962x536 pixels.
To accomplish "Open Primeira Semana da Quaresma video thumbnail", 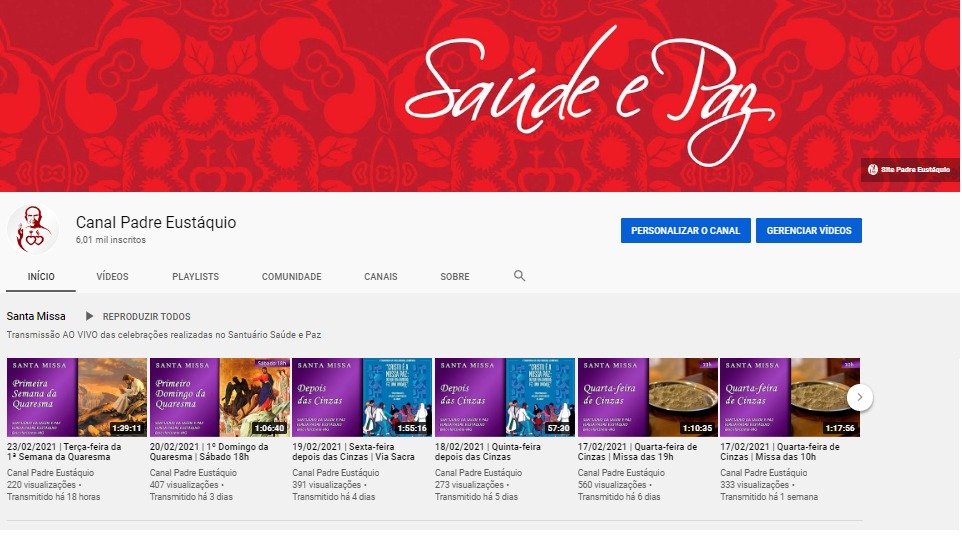I will [77, 397].
